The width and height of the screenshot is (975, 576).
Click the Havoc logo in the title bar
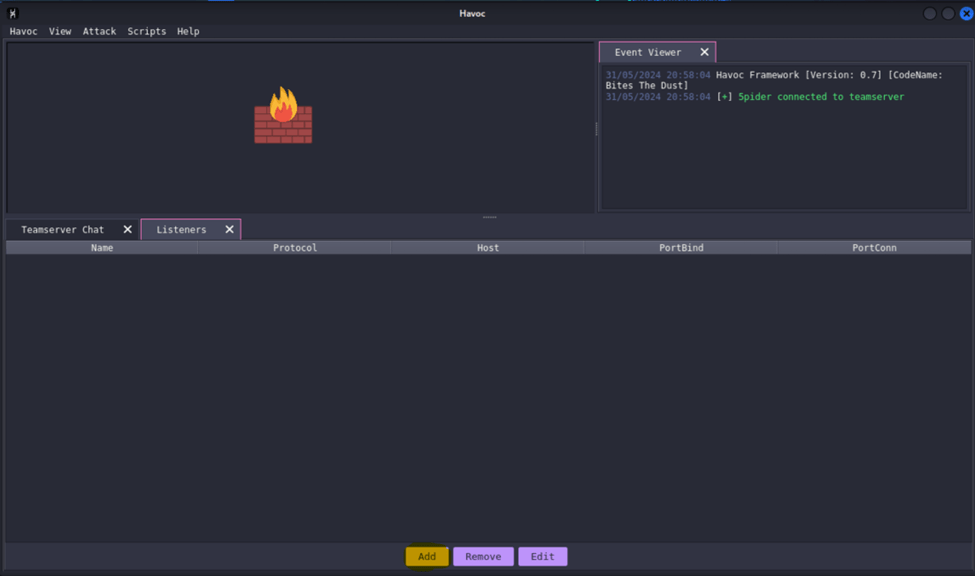click(13, 13)
